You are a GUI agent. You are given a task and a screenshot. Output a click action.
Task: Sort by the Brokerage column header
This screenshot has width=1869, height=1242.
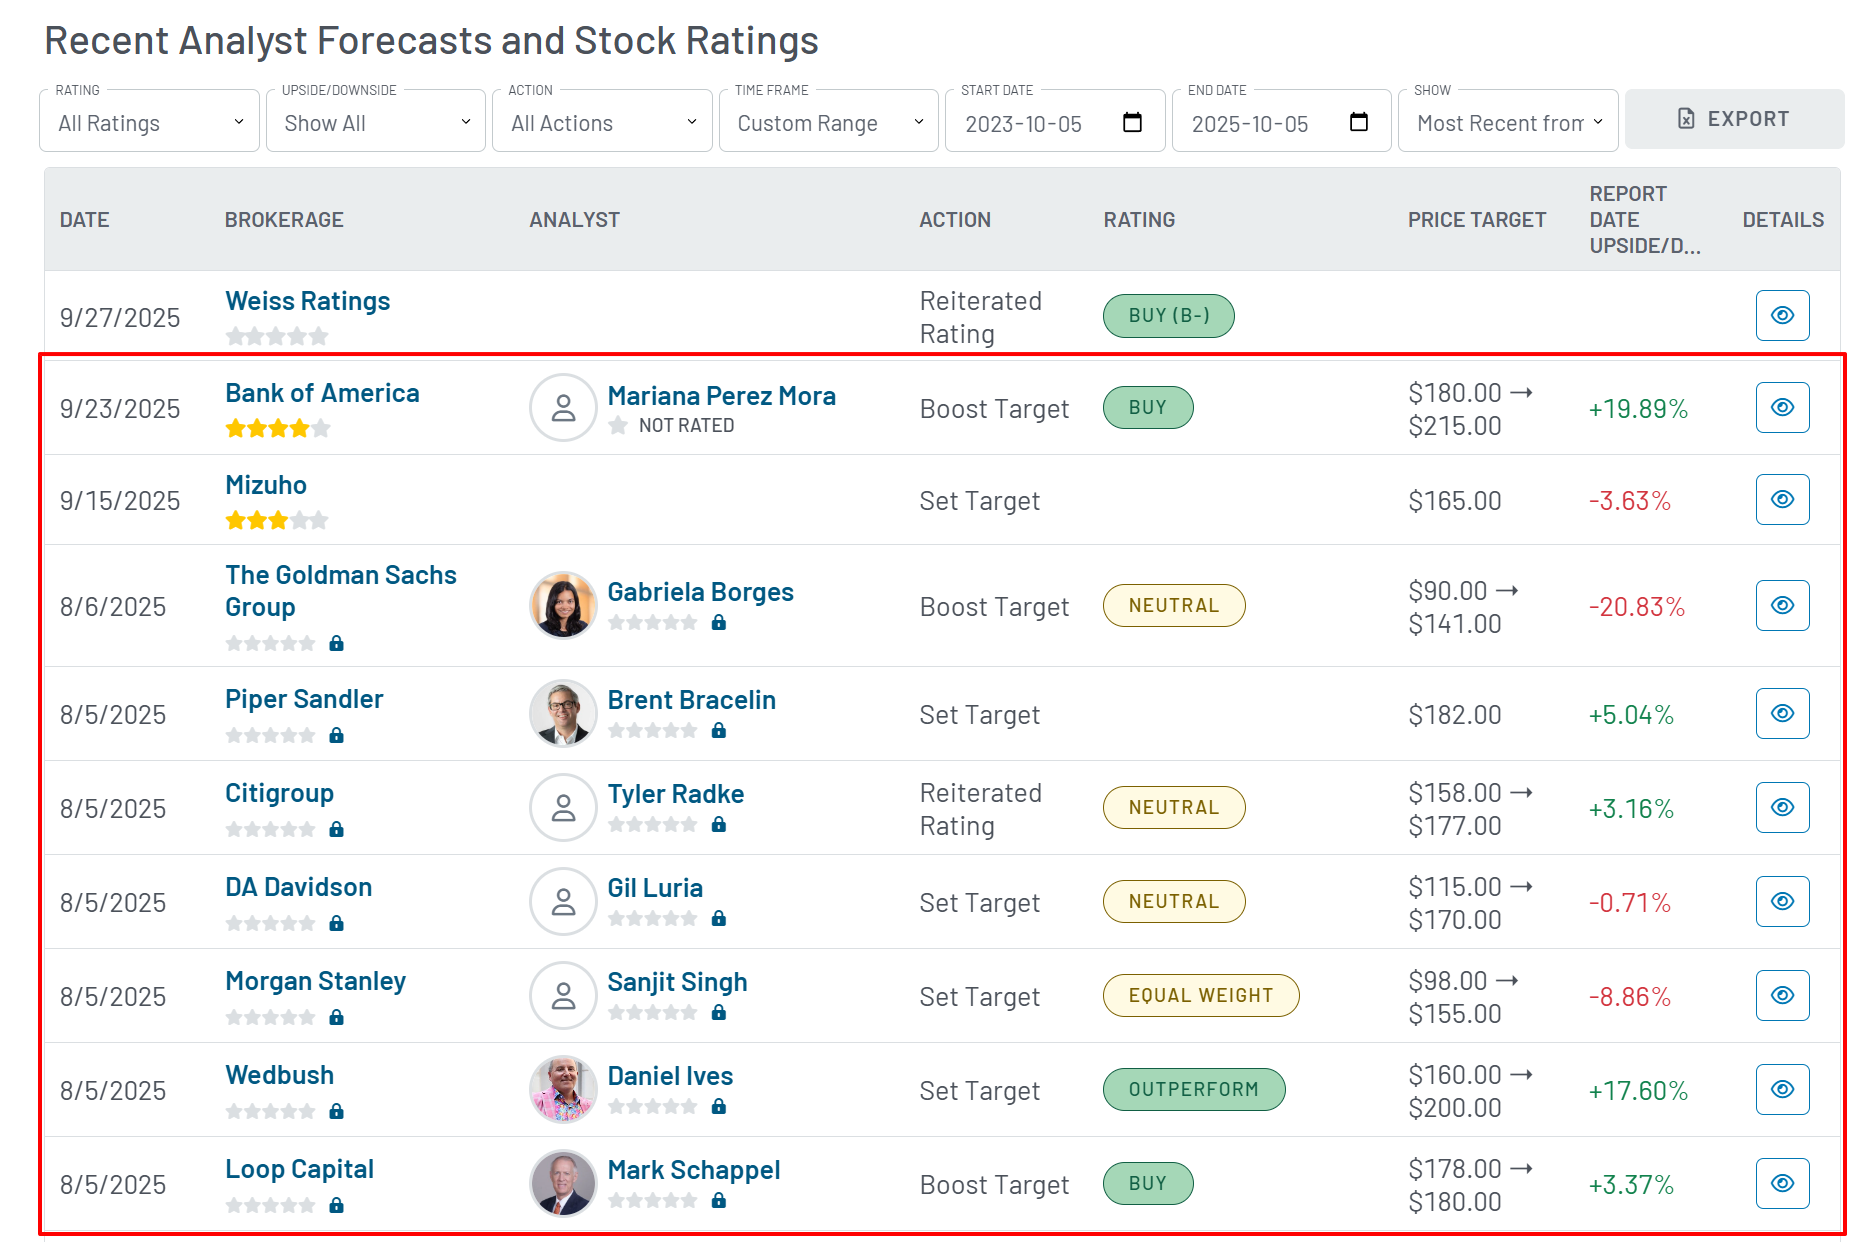tap(284, 220)
